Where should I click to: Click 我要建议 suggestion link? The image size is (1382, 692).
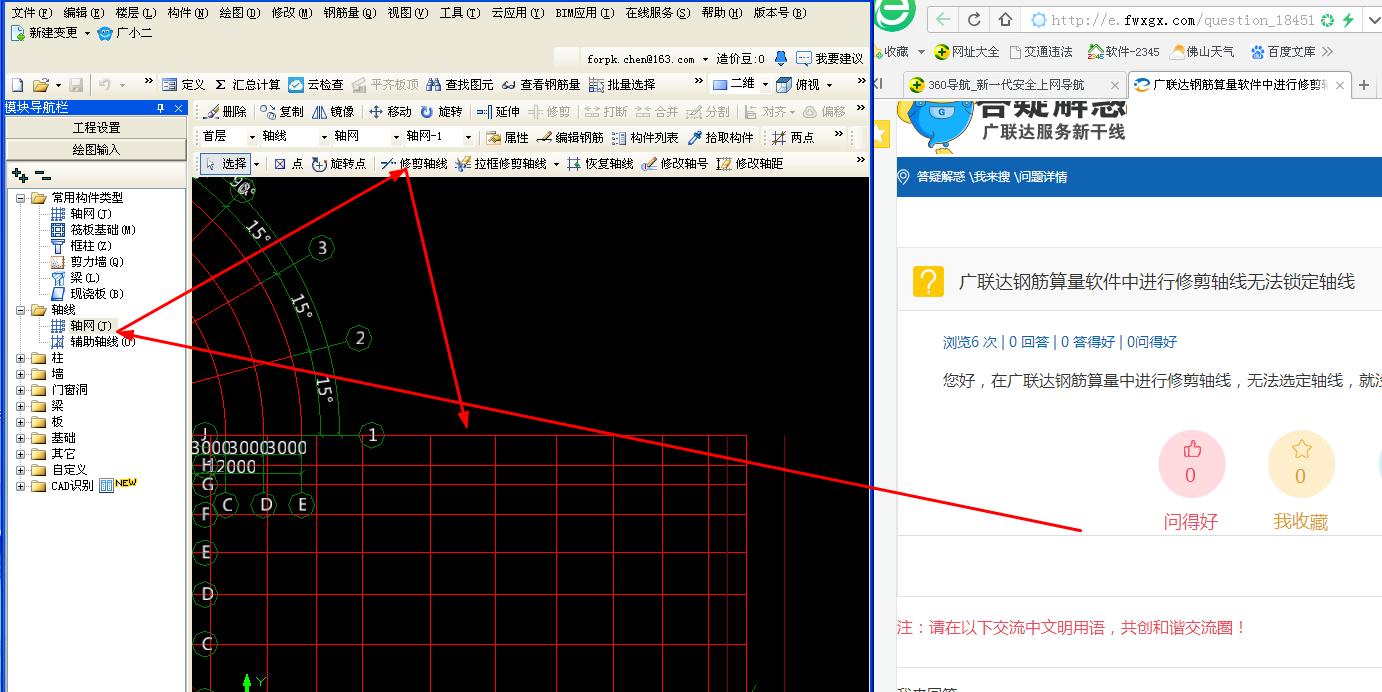pos(830,59)
